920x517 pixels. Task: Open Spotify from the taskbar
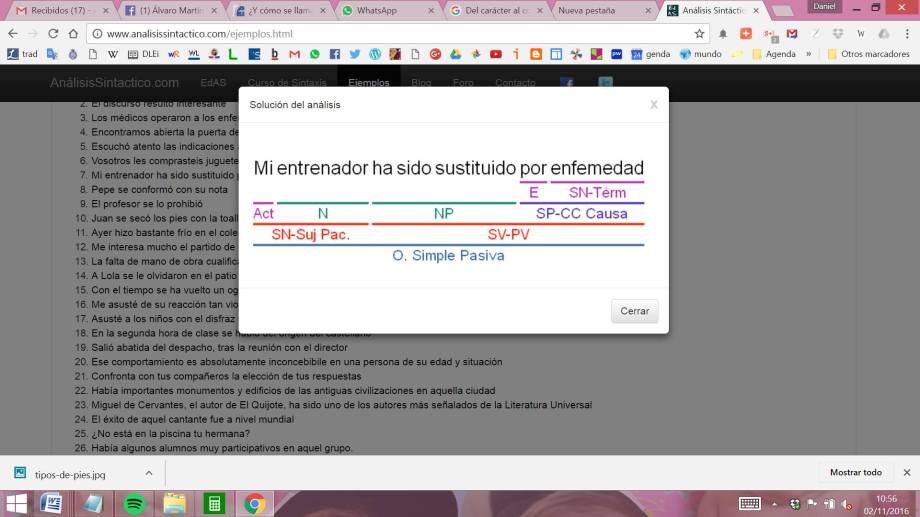tap(134, 503)
